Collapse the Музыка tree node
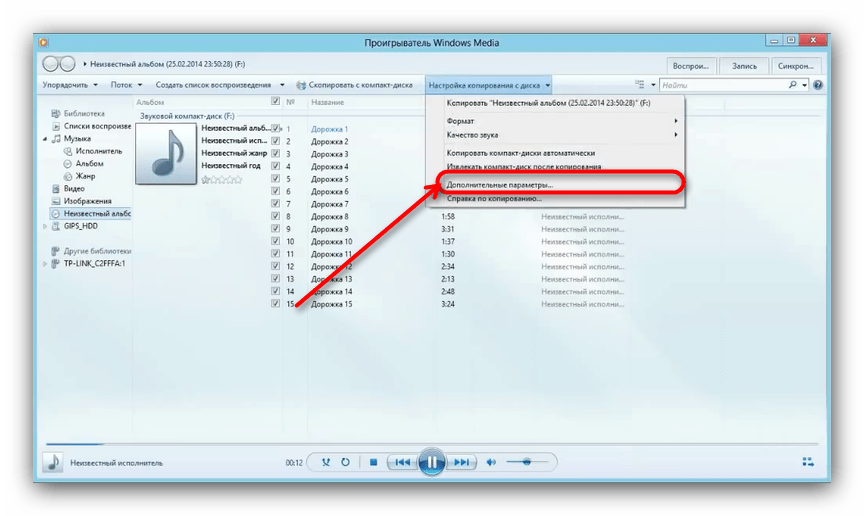 (45, 139)
